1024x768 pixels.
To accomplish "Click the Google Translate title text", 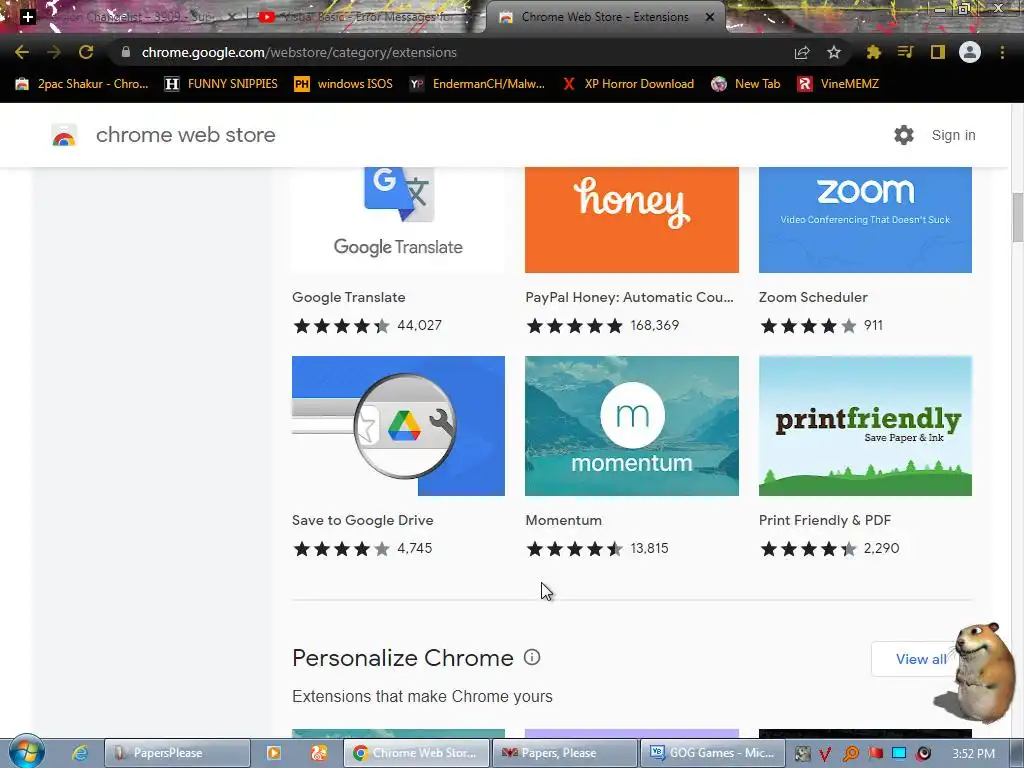I will [349, 297].
